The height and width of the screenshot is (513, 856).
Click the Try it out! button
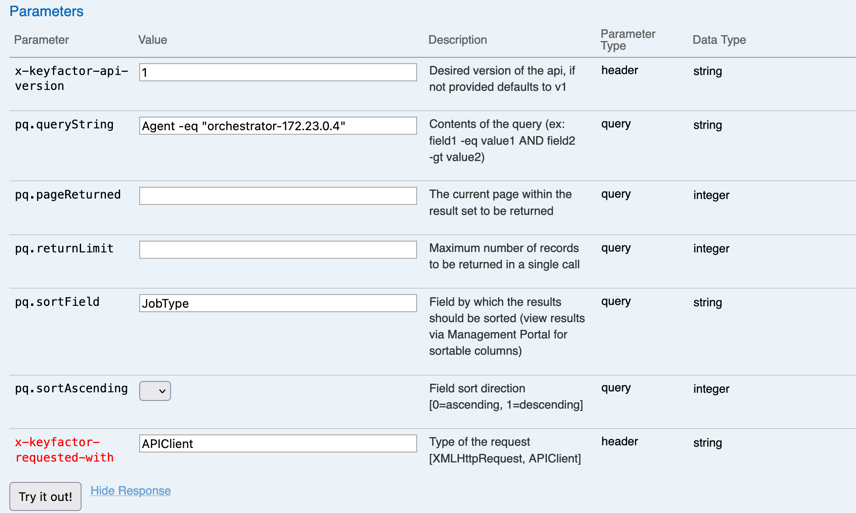coord(46,497)
